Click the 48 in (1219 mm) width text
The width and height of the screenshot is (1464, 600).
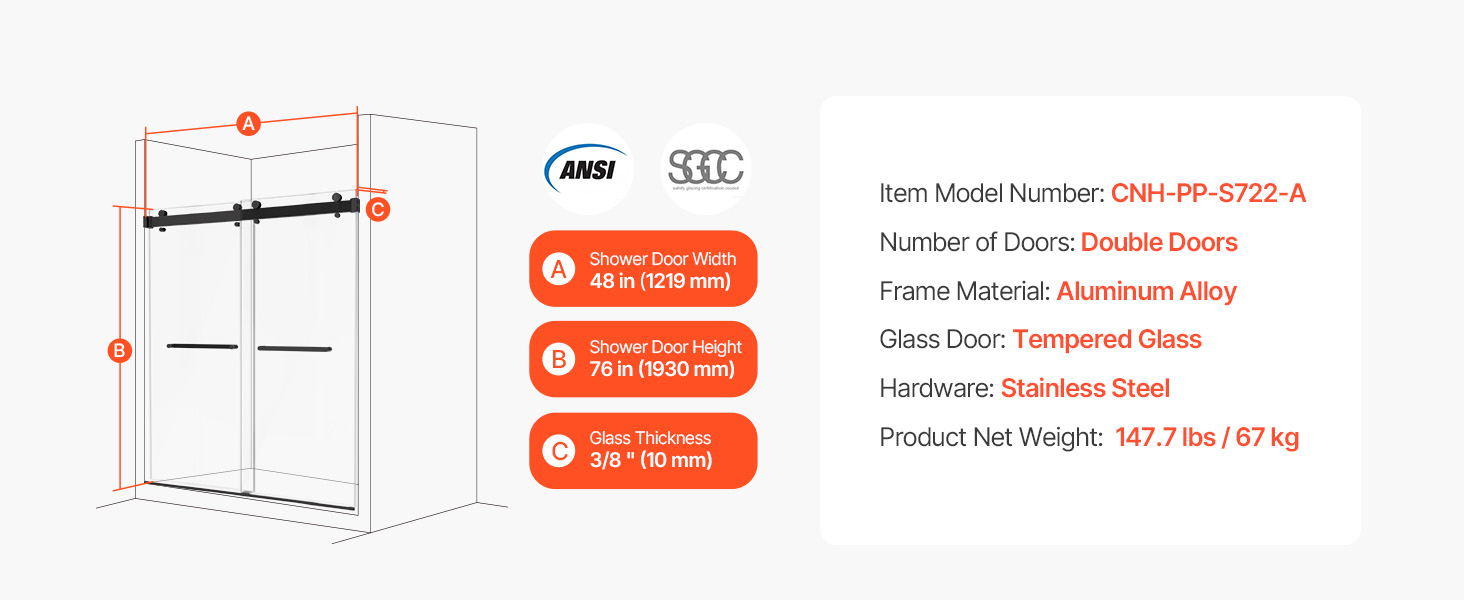pyautogui.click(x=660, y=281)
